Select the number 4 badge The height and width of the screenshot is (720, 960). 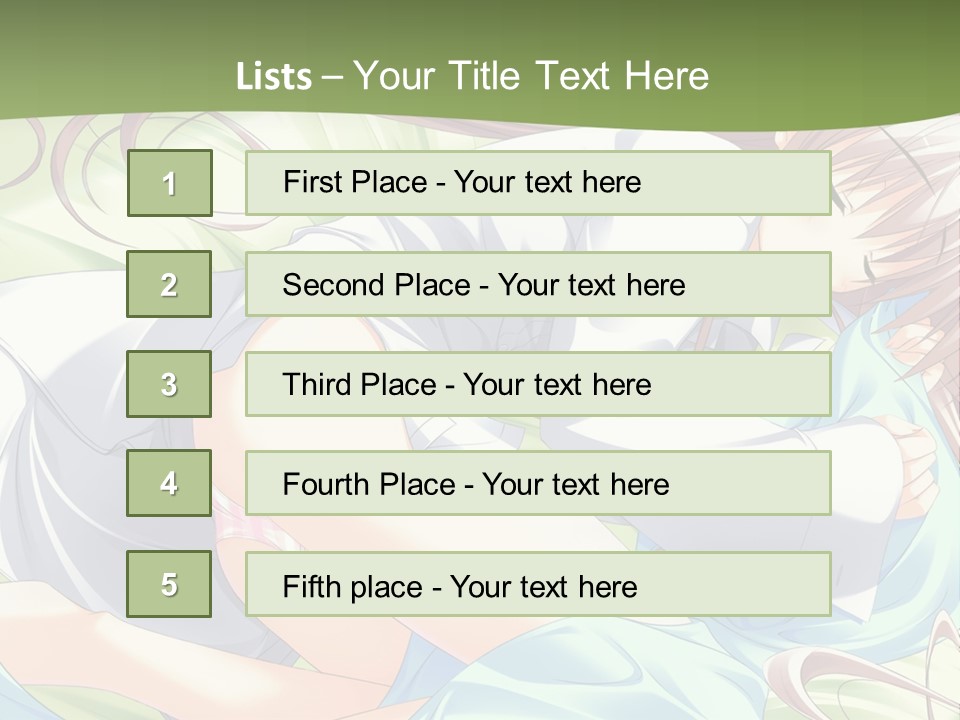pyautogui.click(x=169, y=483)
